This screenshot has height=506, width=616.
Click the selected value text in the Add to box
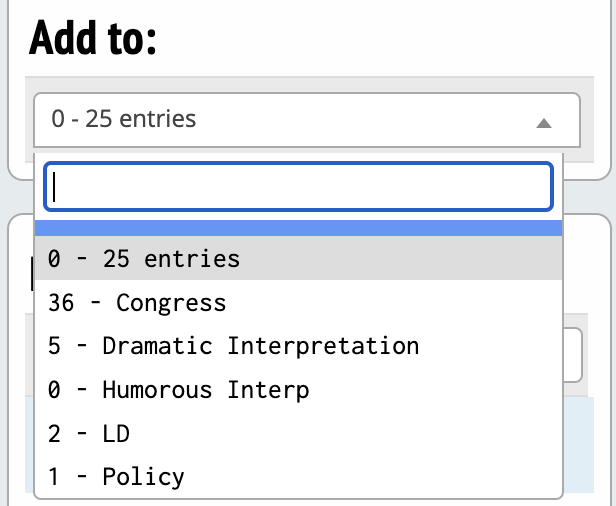click(122, 120)
